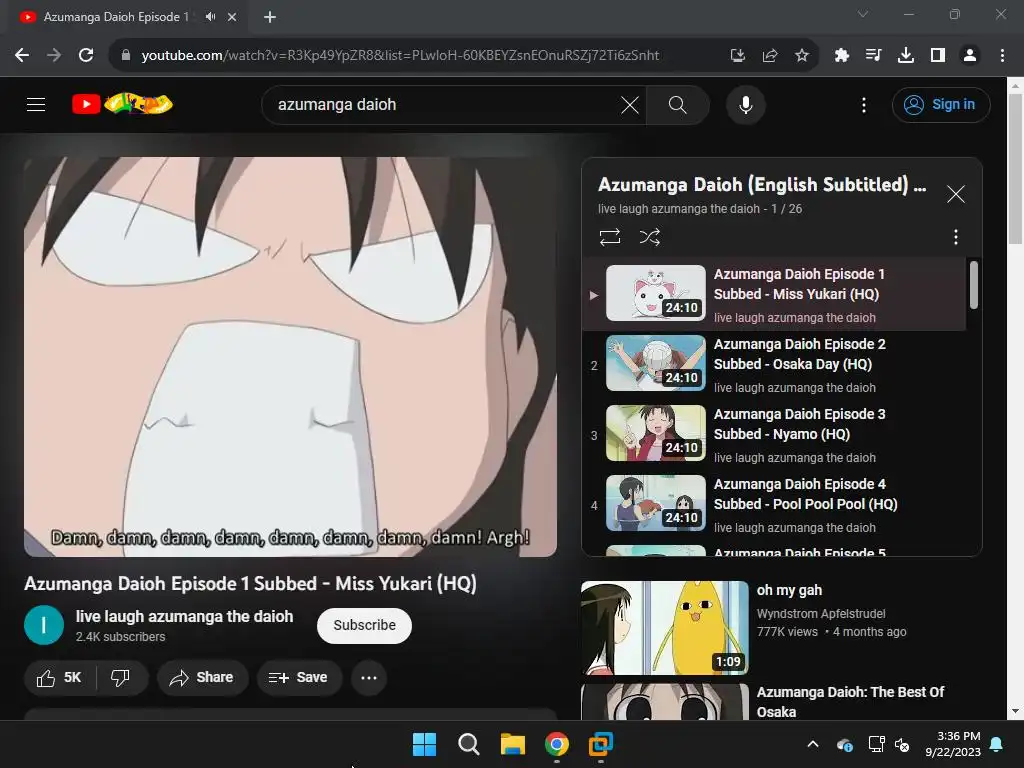Open playlist options three-dot menu

tap(955, 236)
